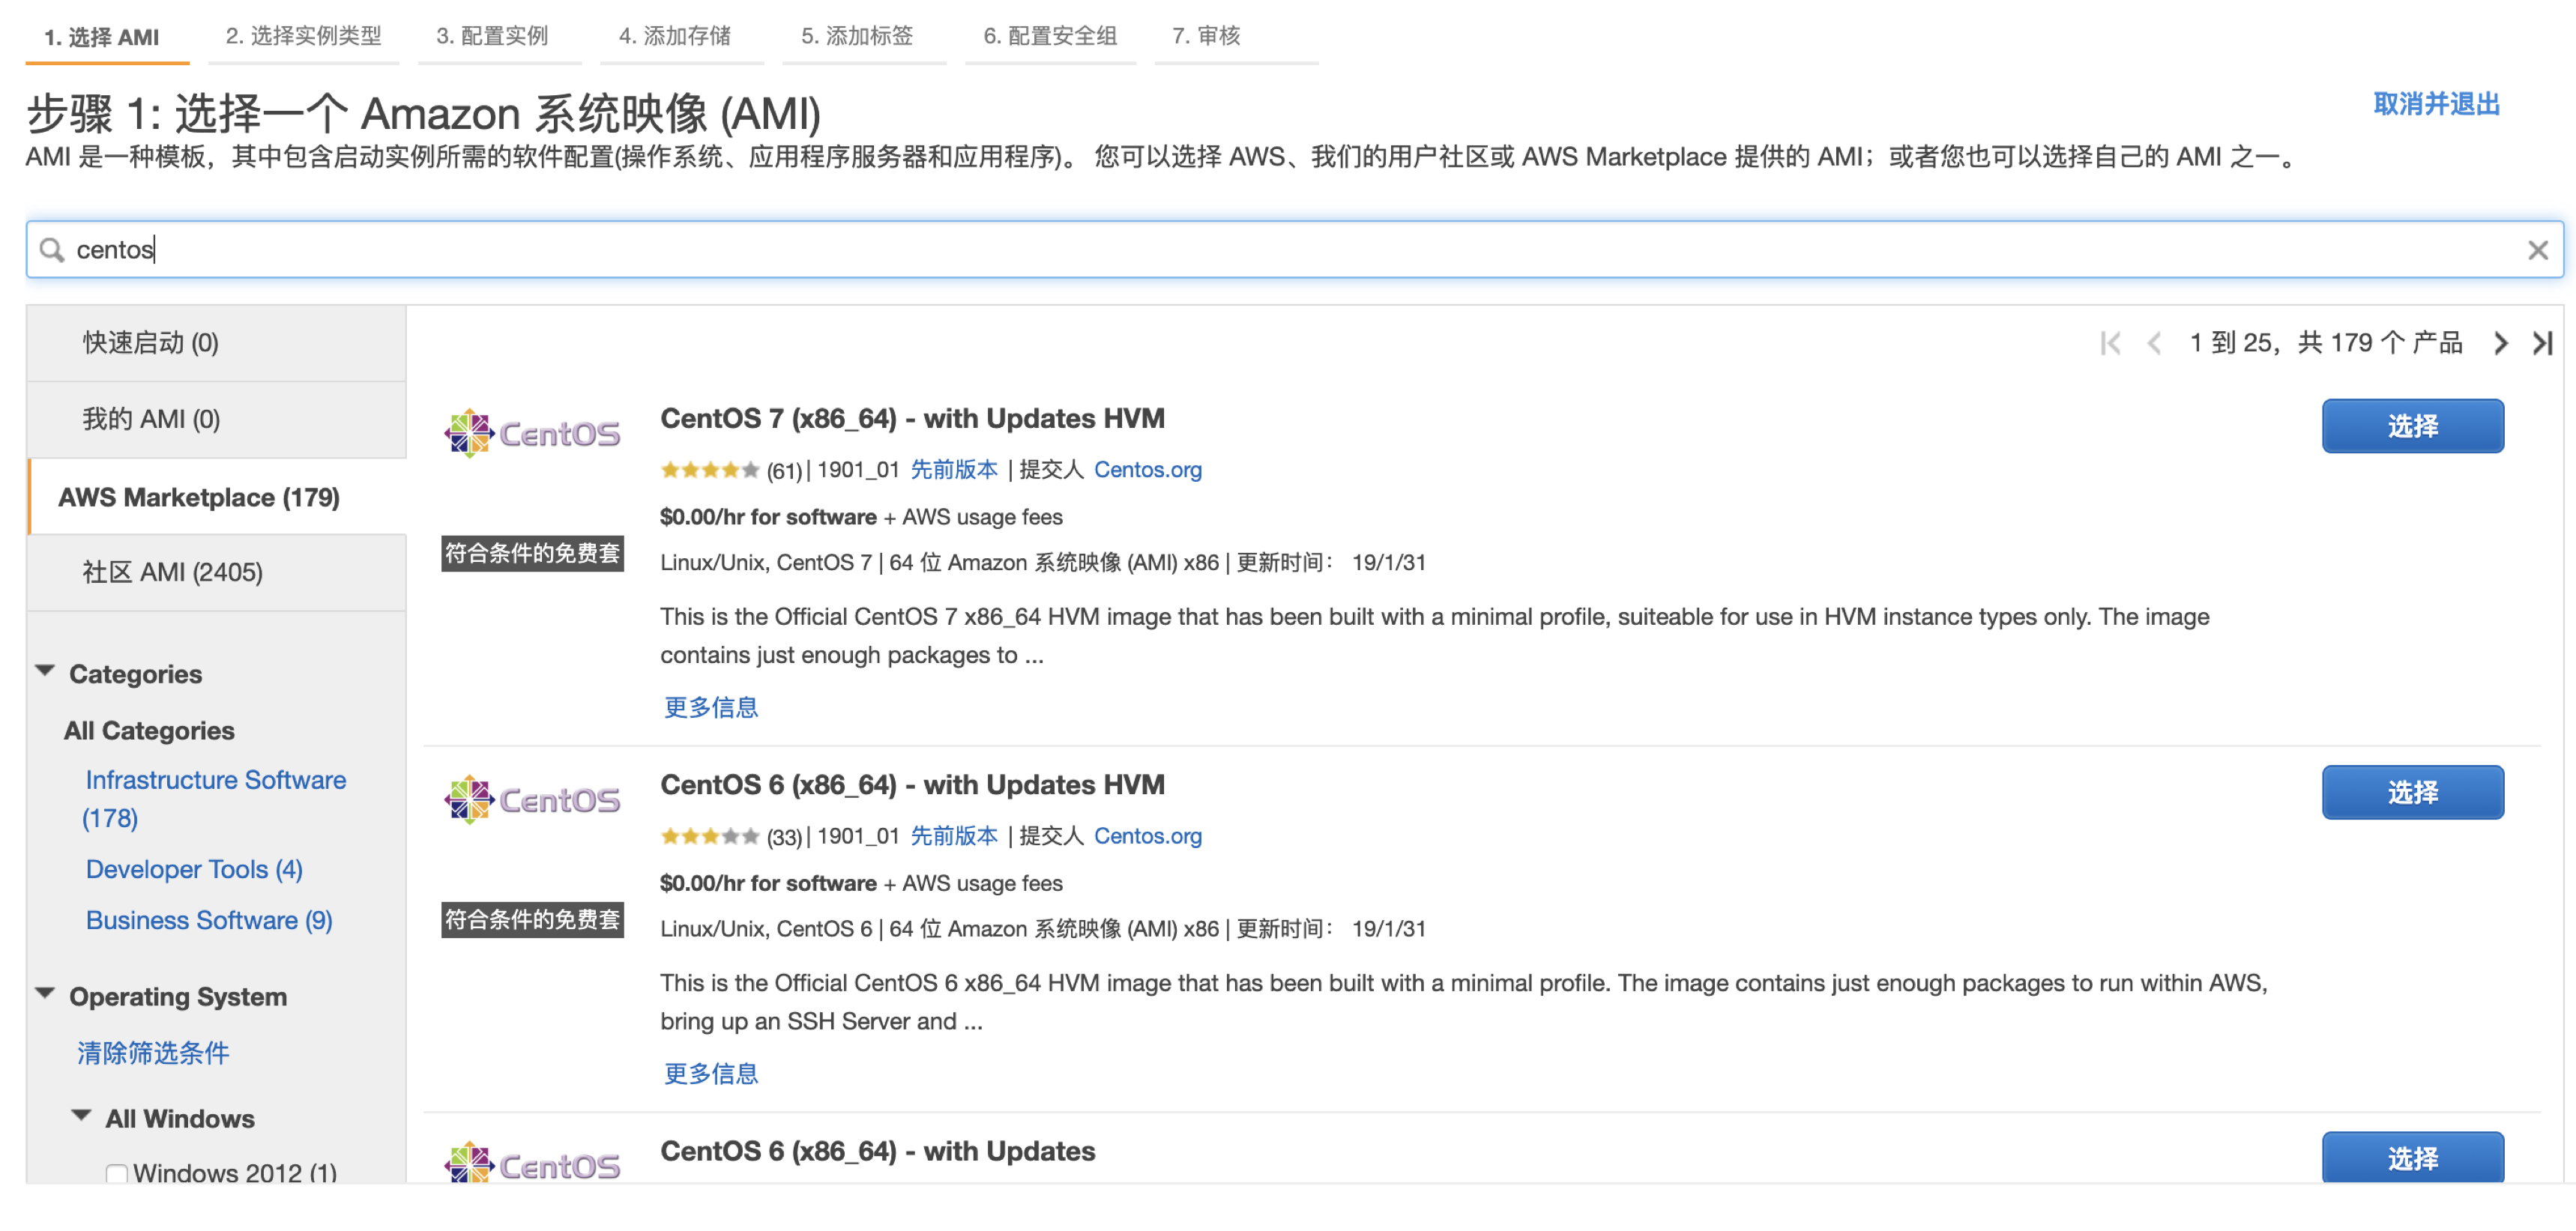Click the search magnifier icon
This screenshot has height=1231, width=2576.
(x=51, y=249)
